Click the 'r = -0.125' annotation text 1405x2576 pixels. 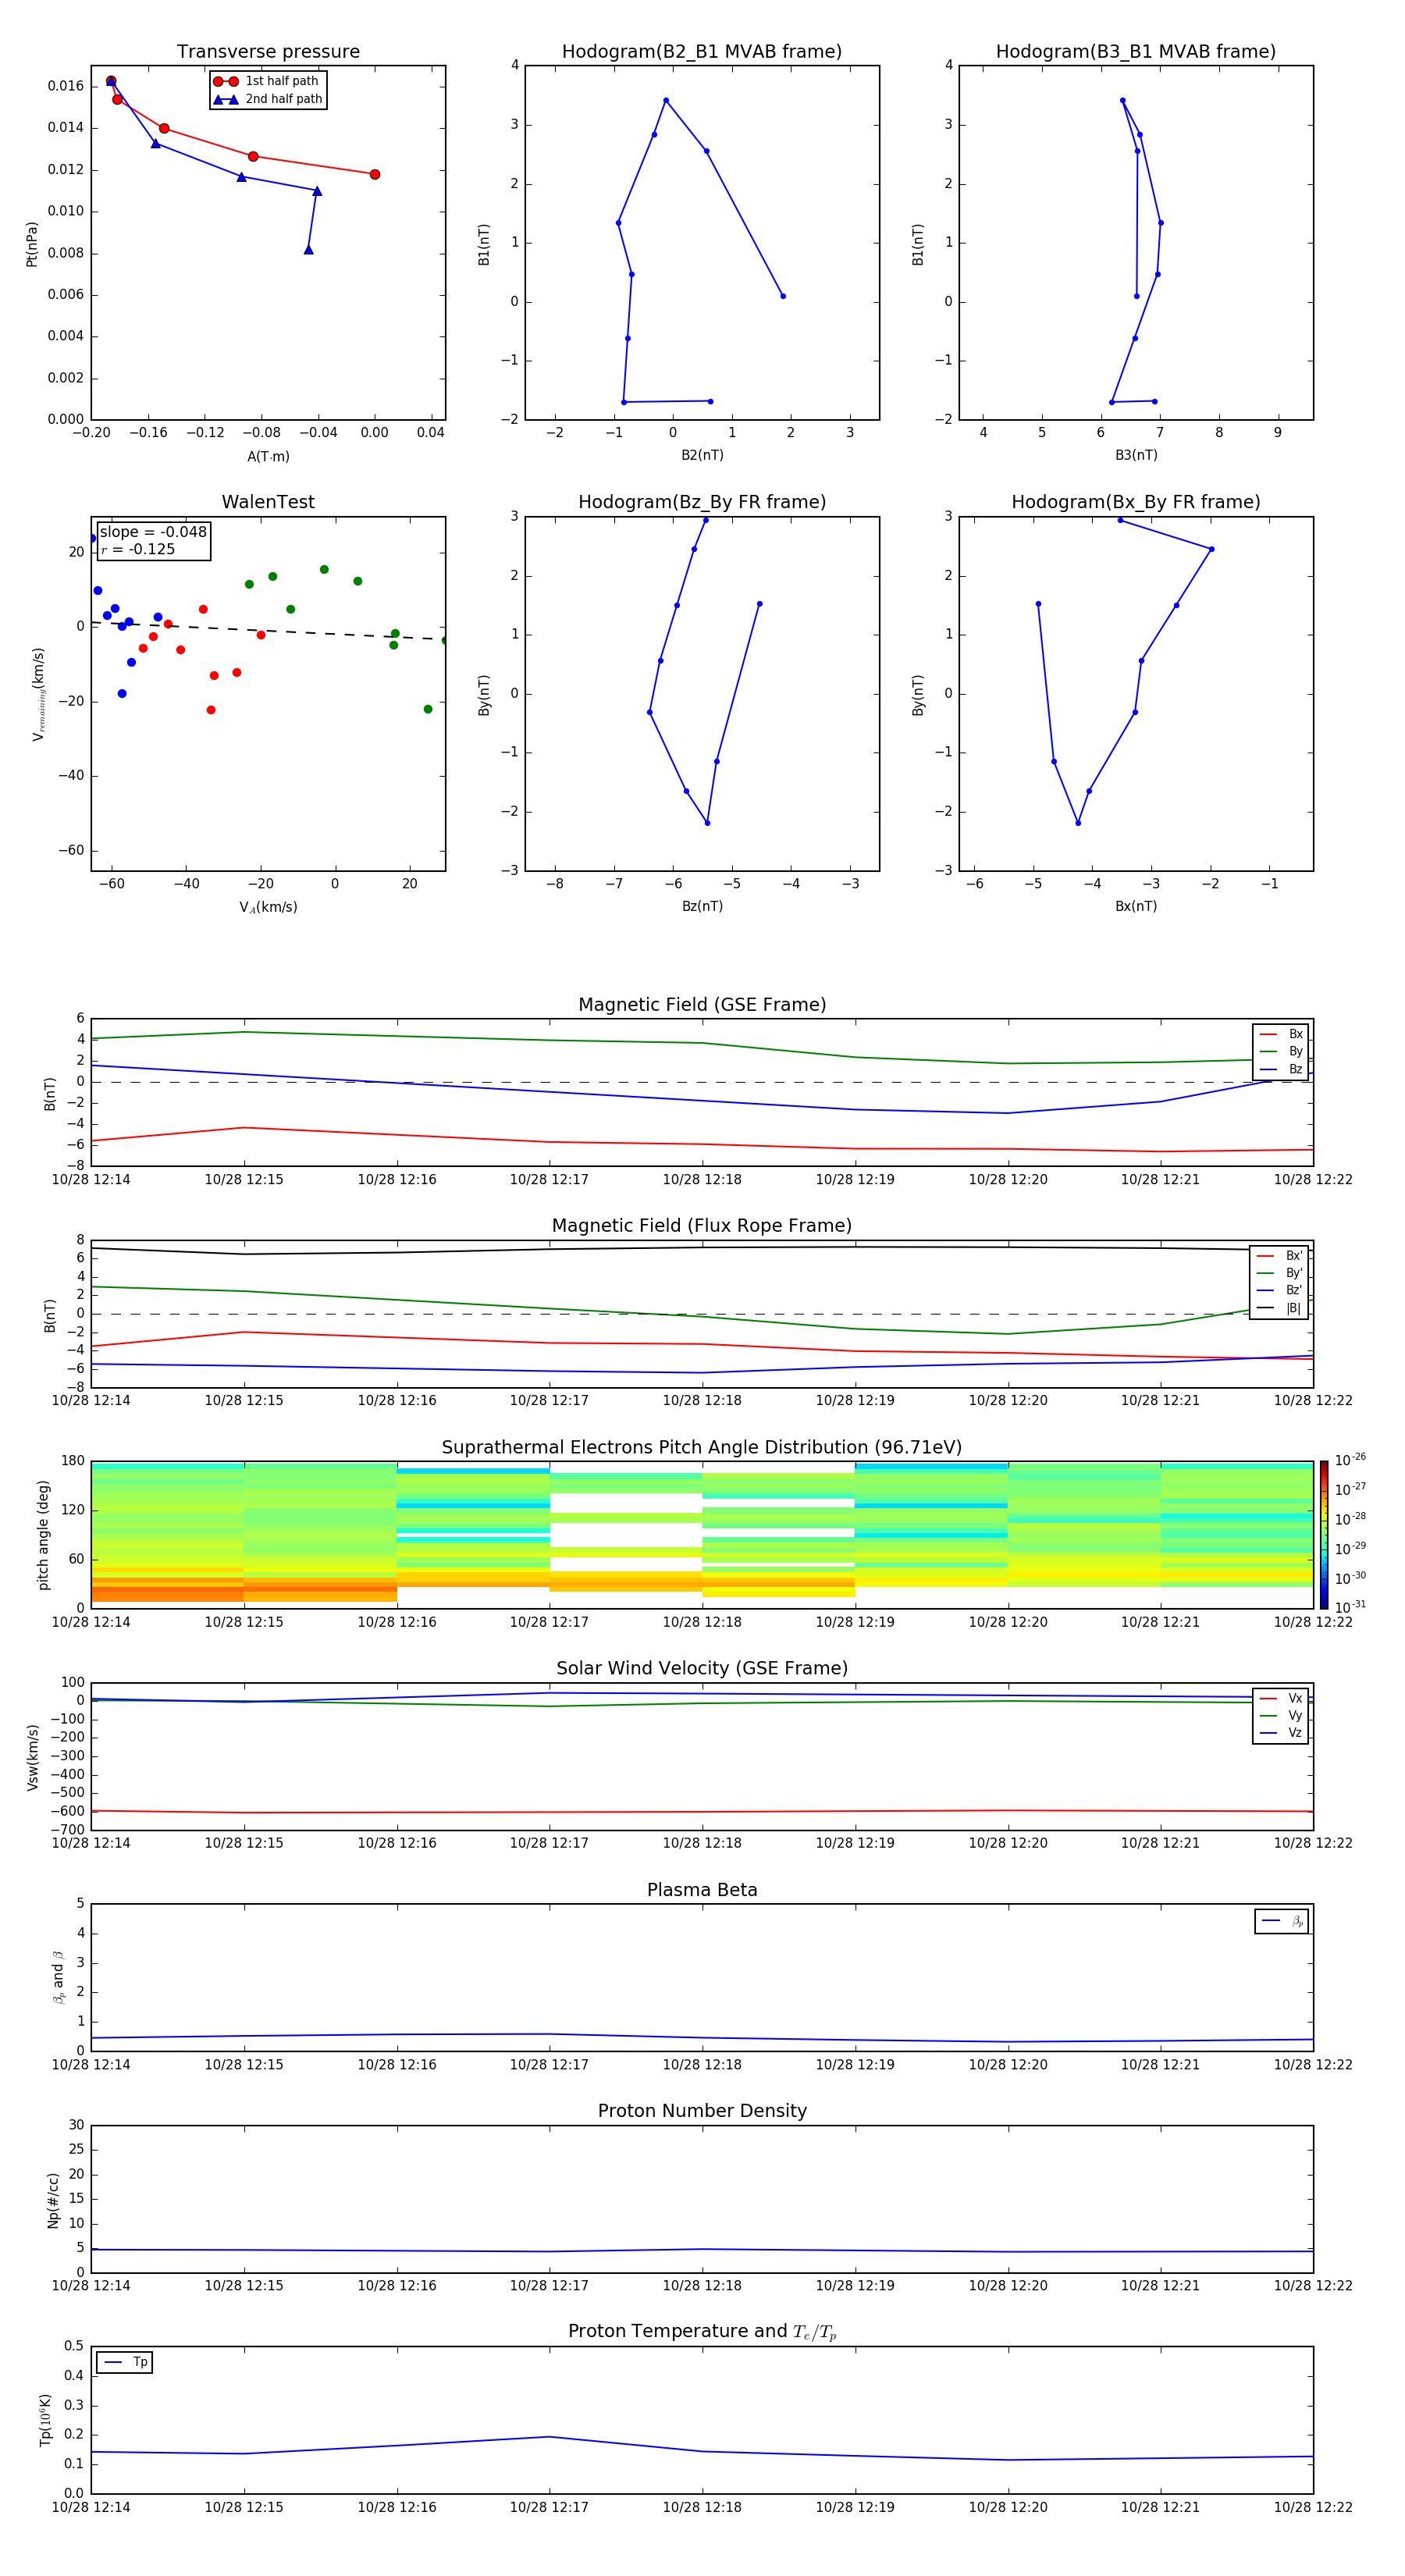pos(138,549)
